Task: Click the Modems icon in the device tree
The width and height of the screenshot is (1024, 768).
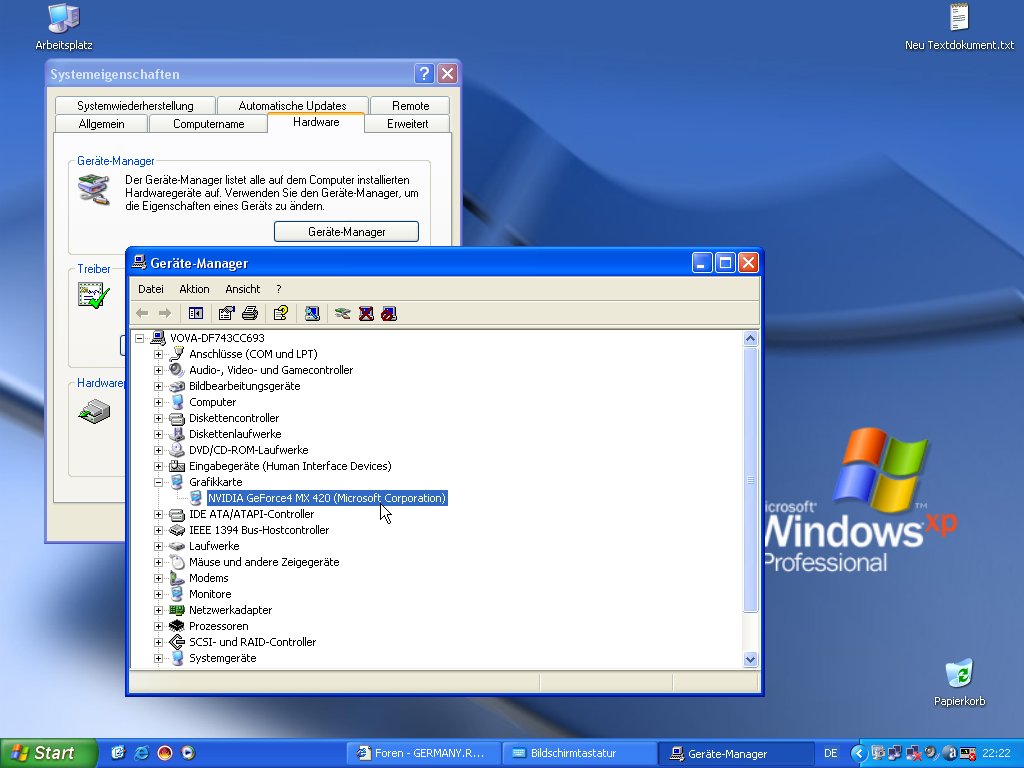Action: pos(177,578)
